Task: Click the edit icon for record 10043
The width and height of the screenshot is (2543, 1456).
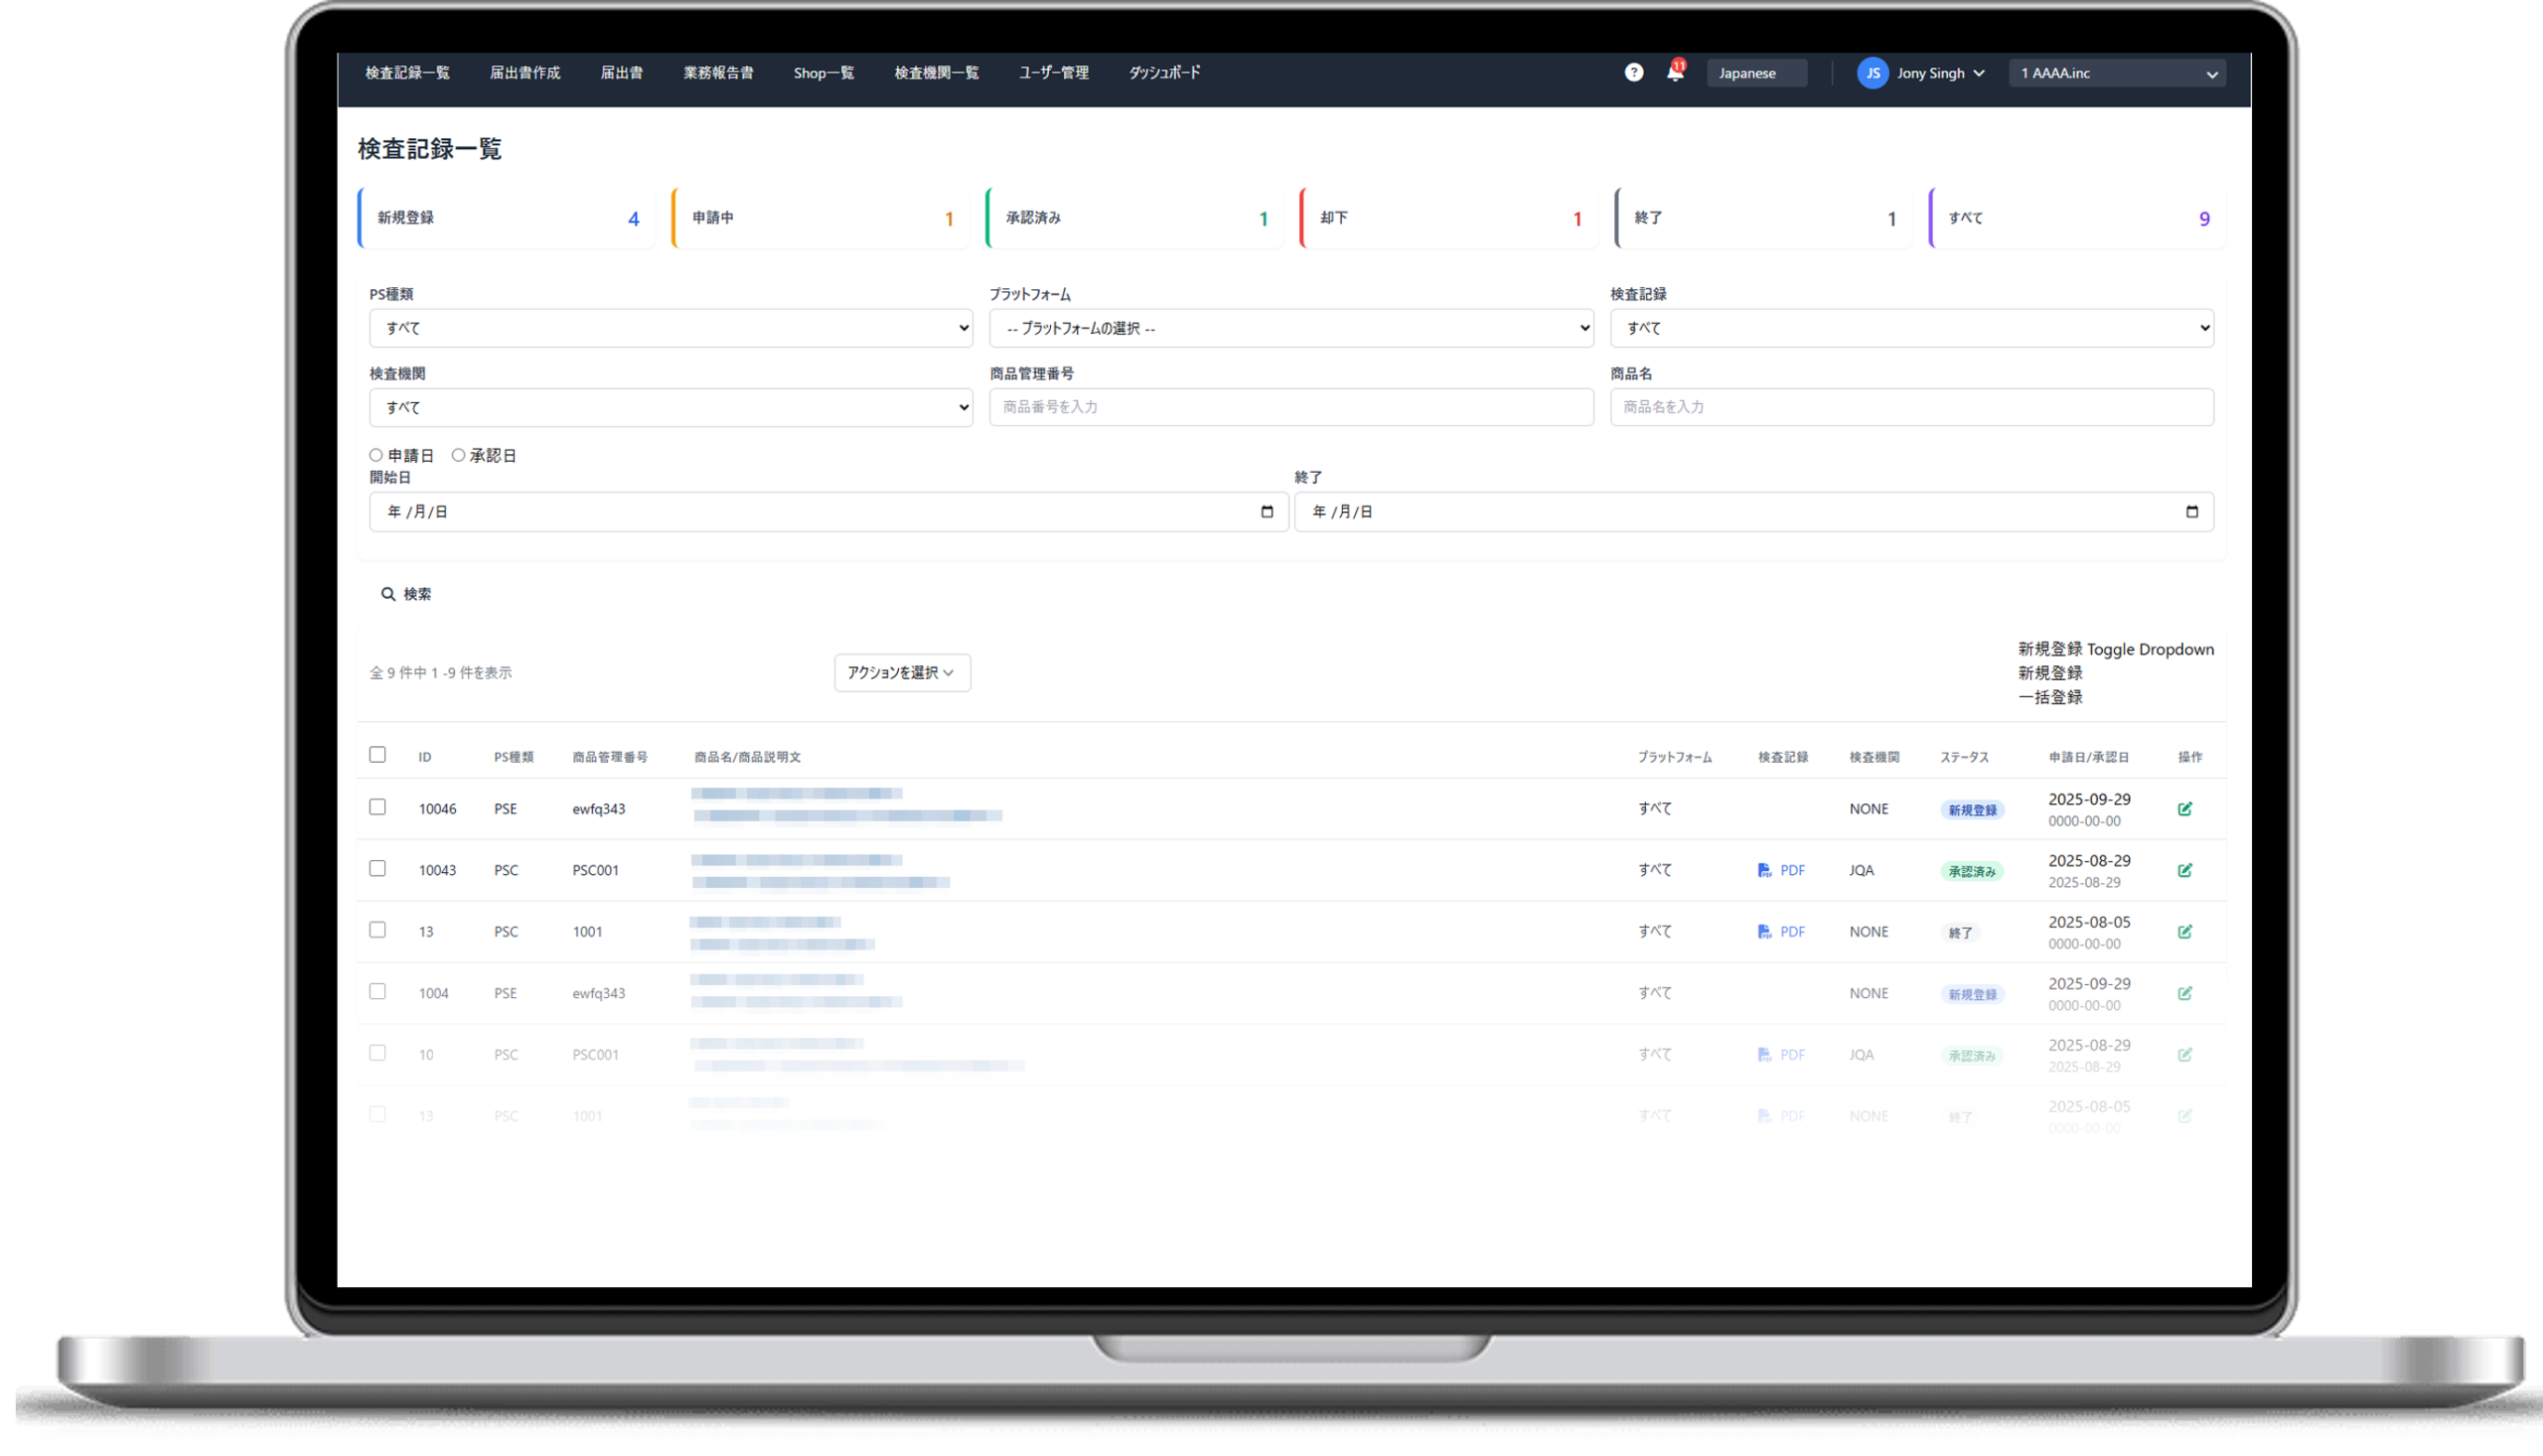Action: click(x=2184, y=870)
